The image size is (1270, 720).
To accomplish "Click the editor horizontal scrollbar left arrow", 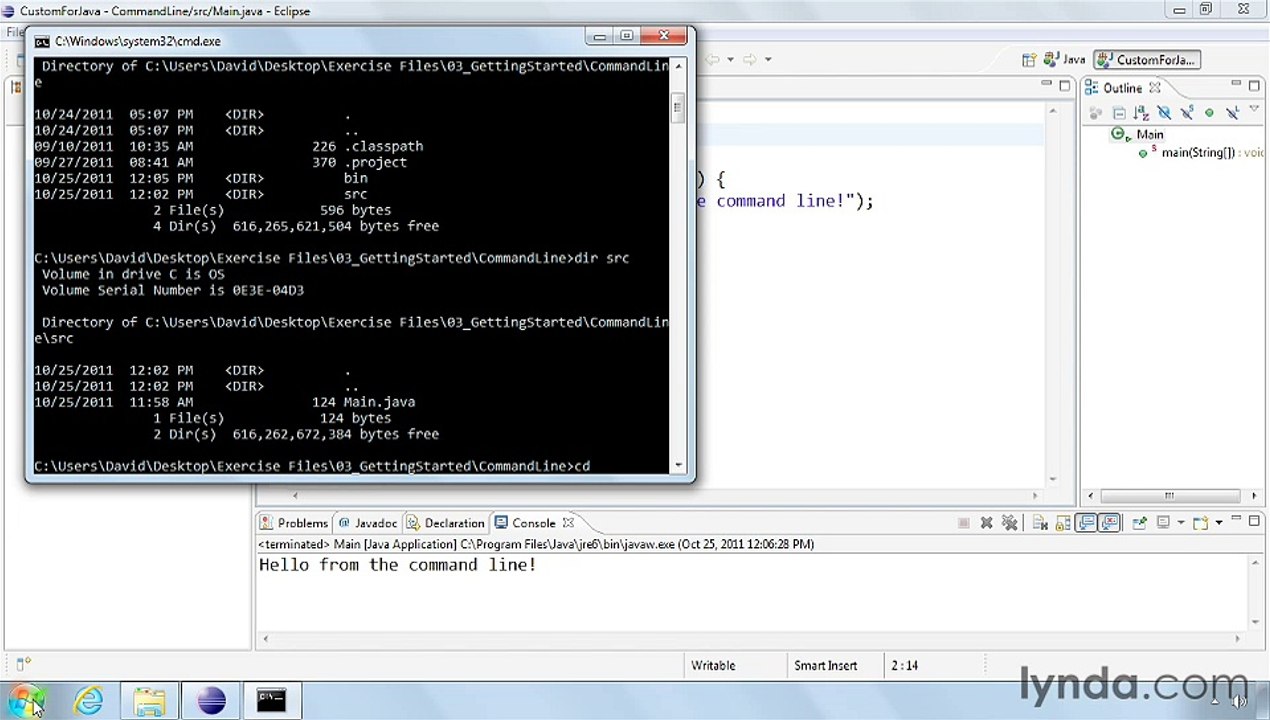I will [294, 495].
